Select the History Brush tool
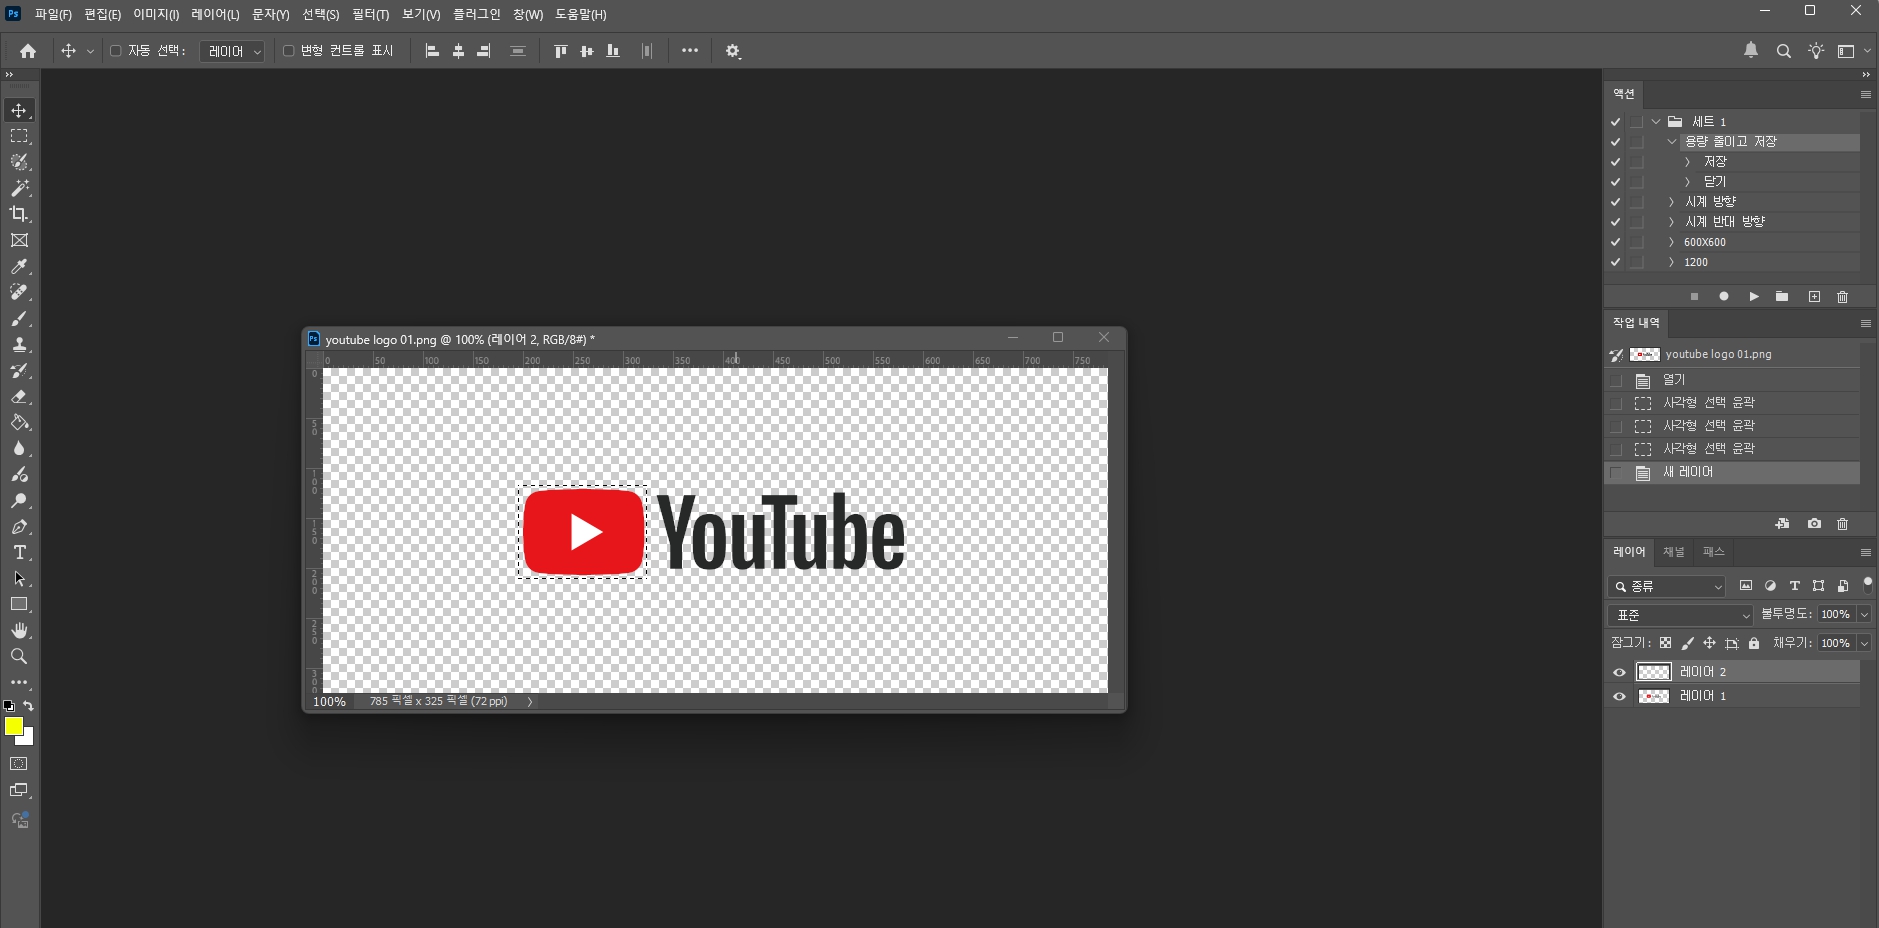 click(x=19, y=370)
